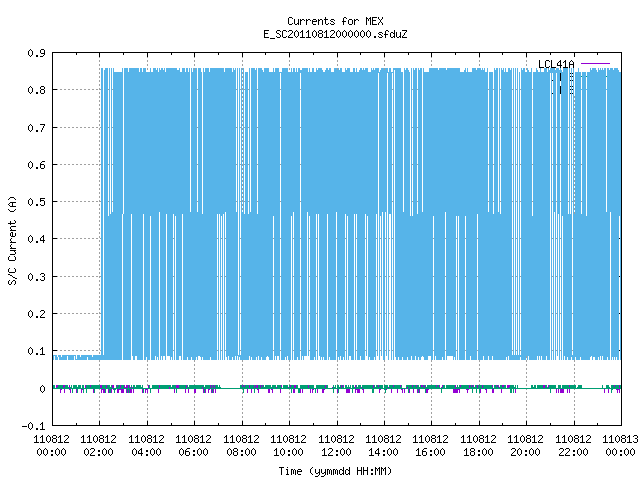This screenshot has height=480, width=640.
Task: Click the 10:00 time tick label
Action: point(289,452)
